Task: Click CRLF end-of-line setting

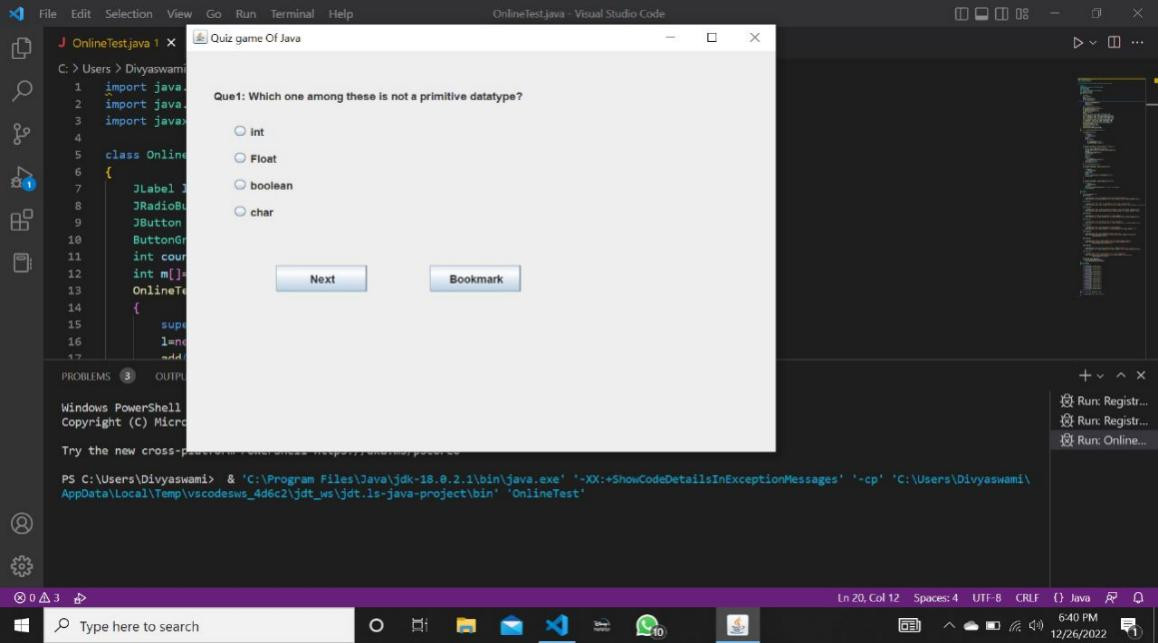Action: point(1027,597)
